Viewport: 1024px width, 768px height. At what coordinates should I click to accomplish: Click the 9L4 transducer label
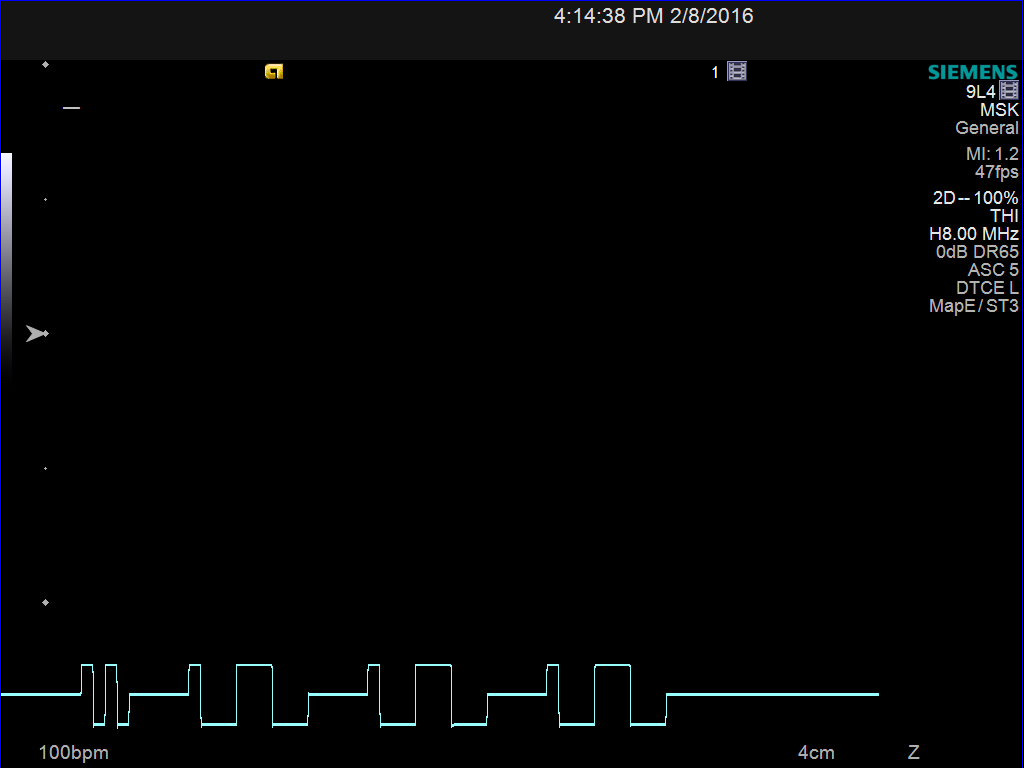click(981, 91)
